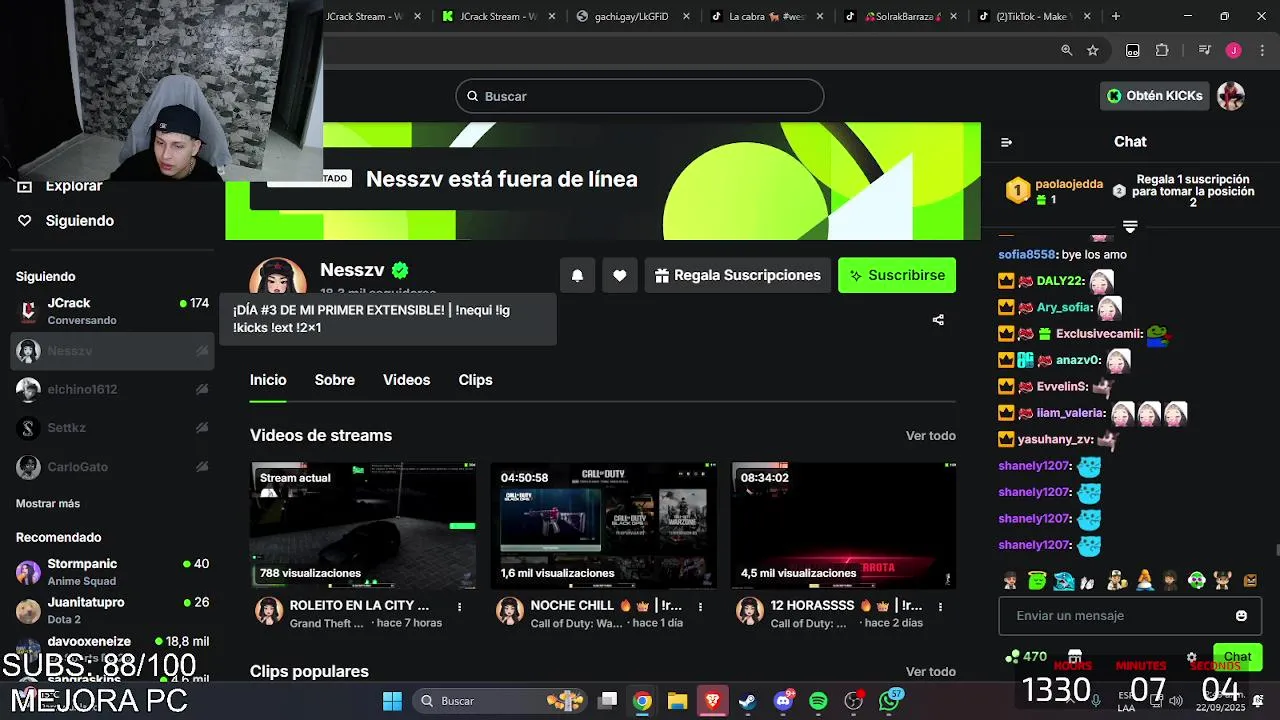
Task: Click the 470 channel points indicator
Action: (1027, 657)
